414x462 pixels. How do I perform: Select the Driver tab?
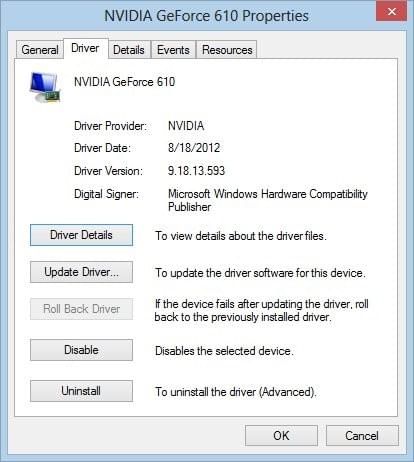click(85, 48)
